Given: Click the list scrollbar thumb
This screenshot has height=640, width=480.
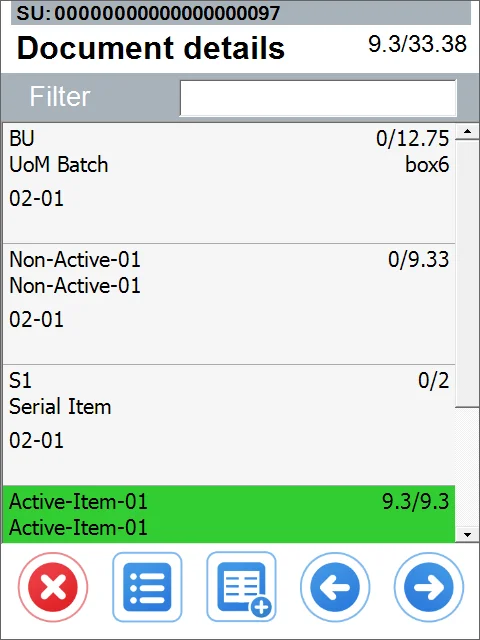Looking at the screenshot, I should coord(467,273).
